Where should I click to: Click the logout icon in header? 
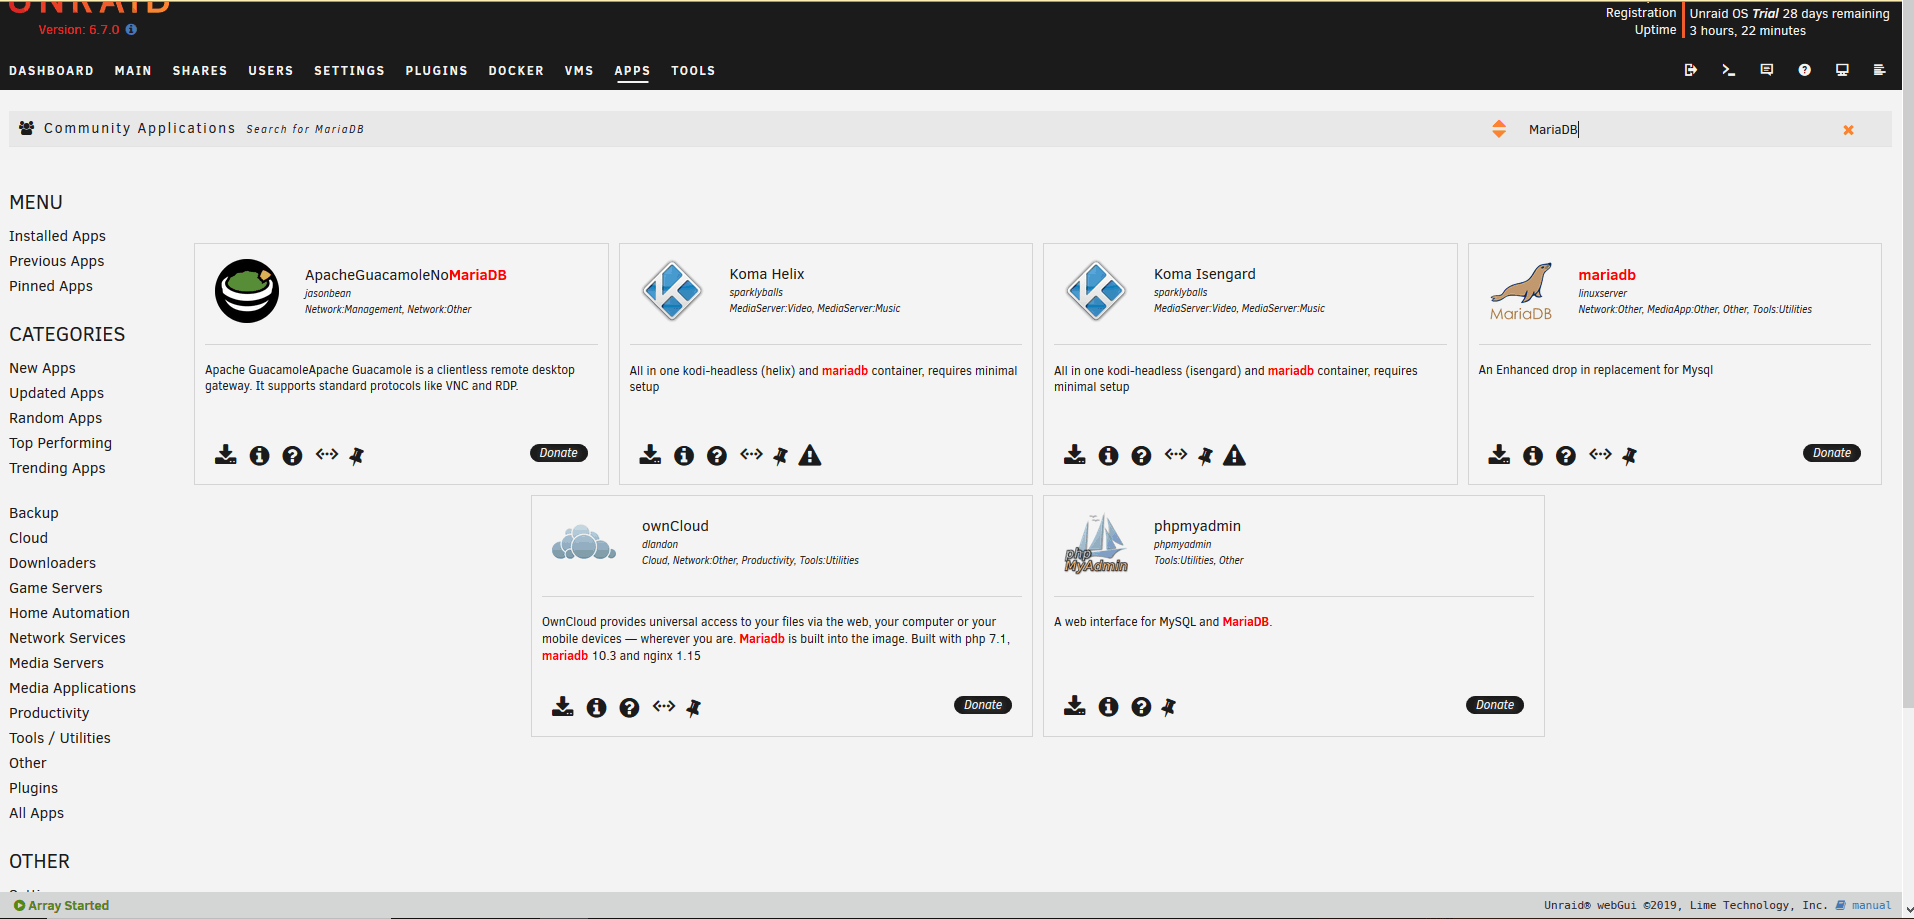click(1691, 70)
